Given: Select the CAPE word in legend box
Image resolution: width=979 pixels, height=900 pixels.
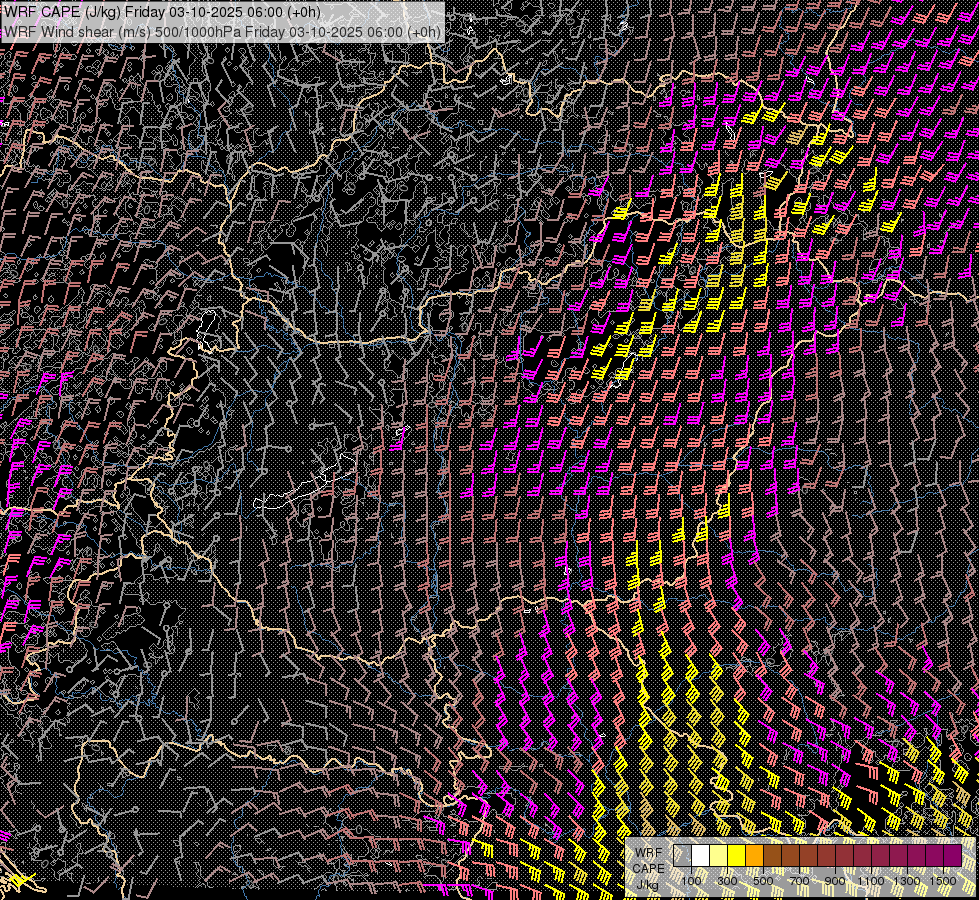Looking at the screenshot, I should click(x=648, y=868).
